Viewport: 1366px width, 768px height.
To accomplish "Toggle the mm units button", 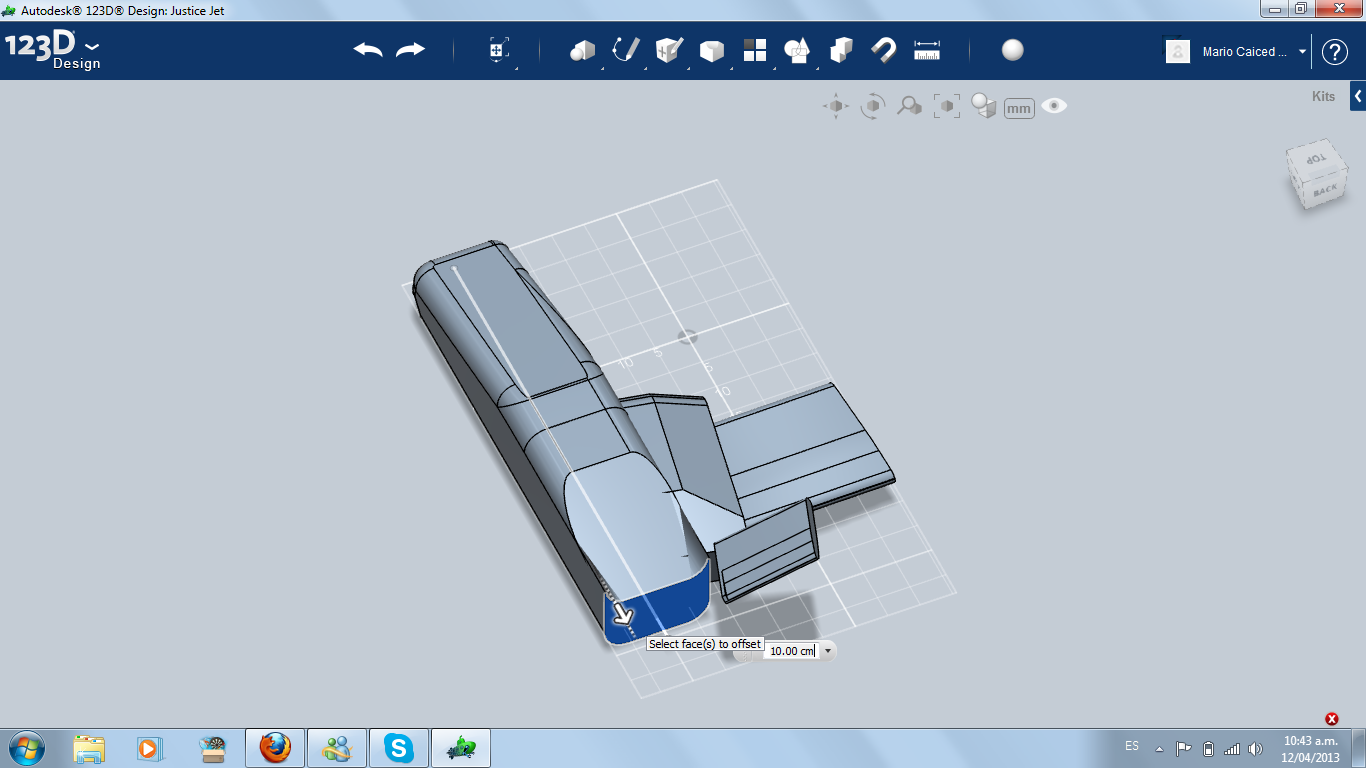I will pyautogui.click(x=1019, y=108).
